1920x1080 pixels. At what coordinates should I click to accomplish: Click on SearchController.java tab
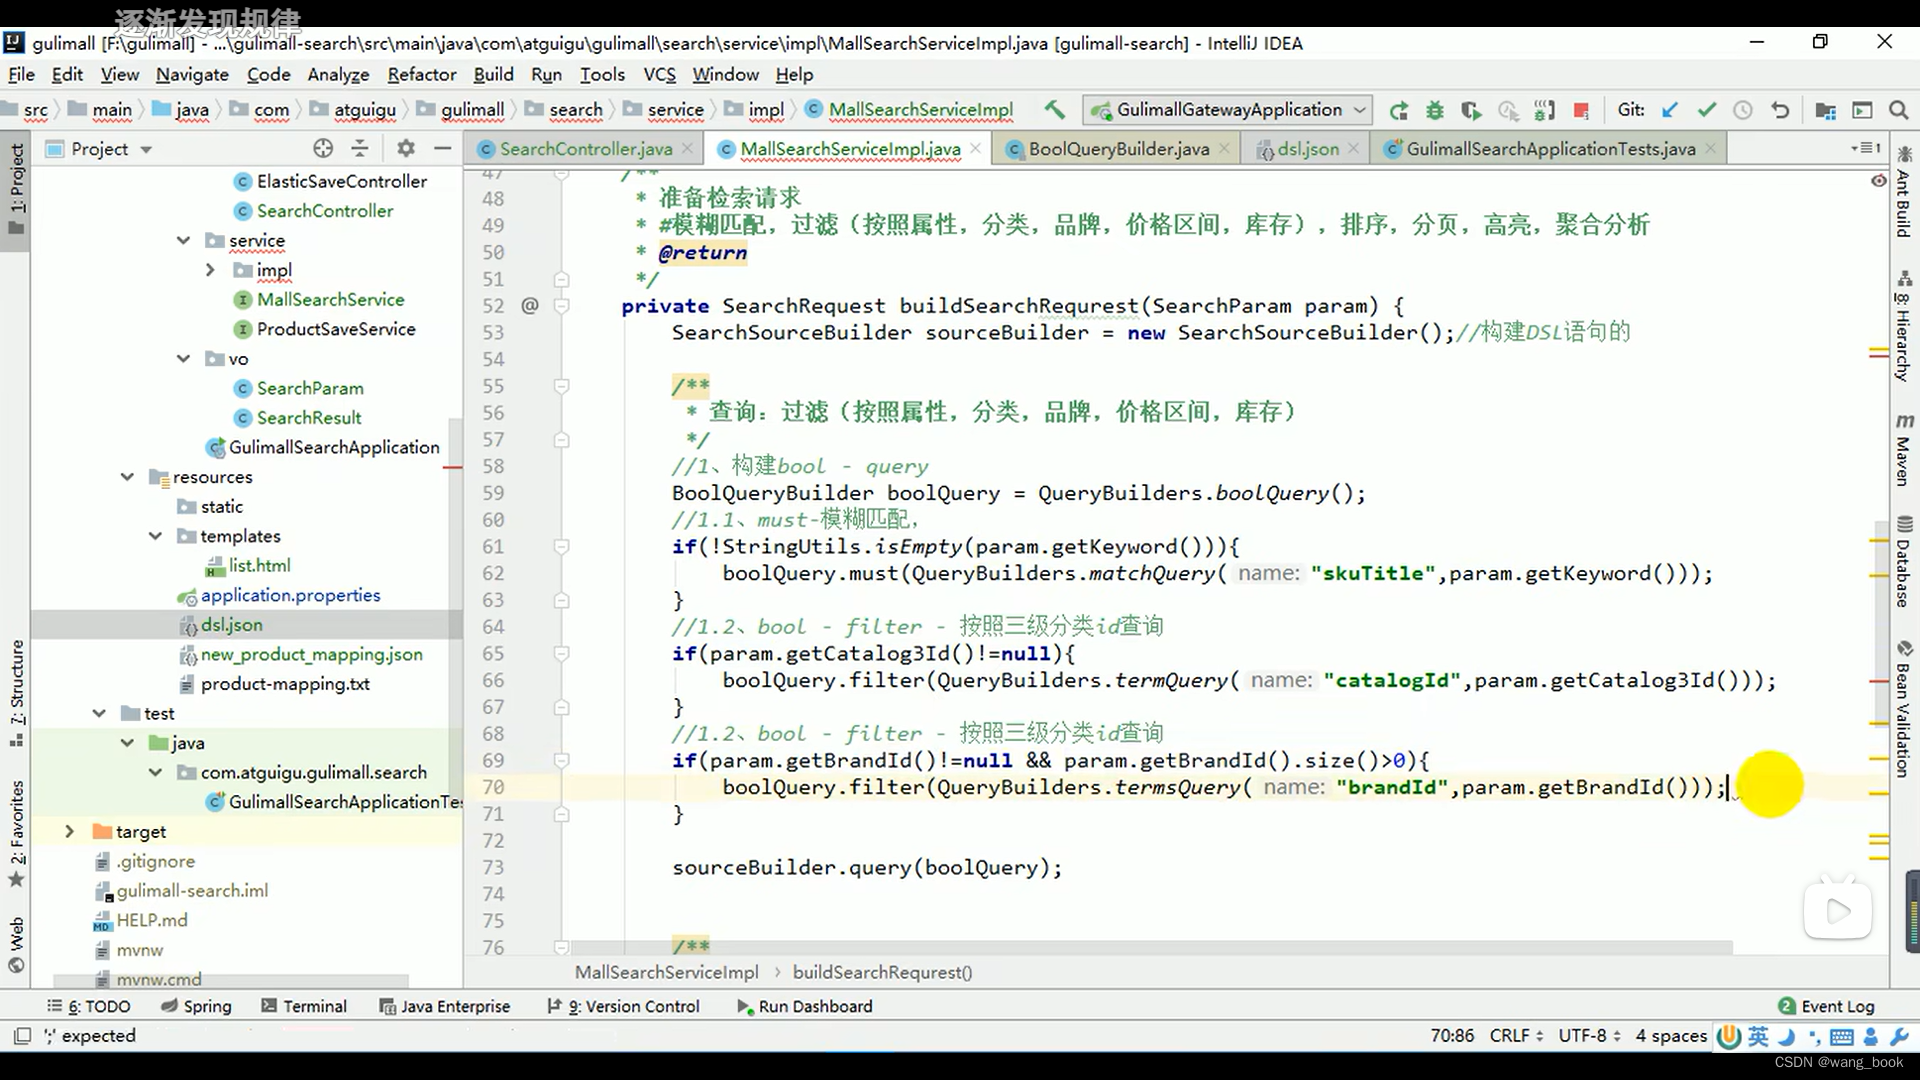point(585,148)
